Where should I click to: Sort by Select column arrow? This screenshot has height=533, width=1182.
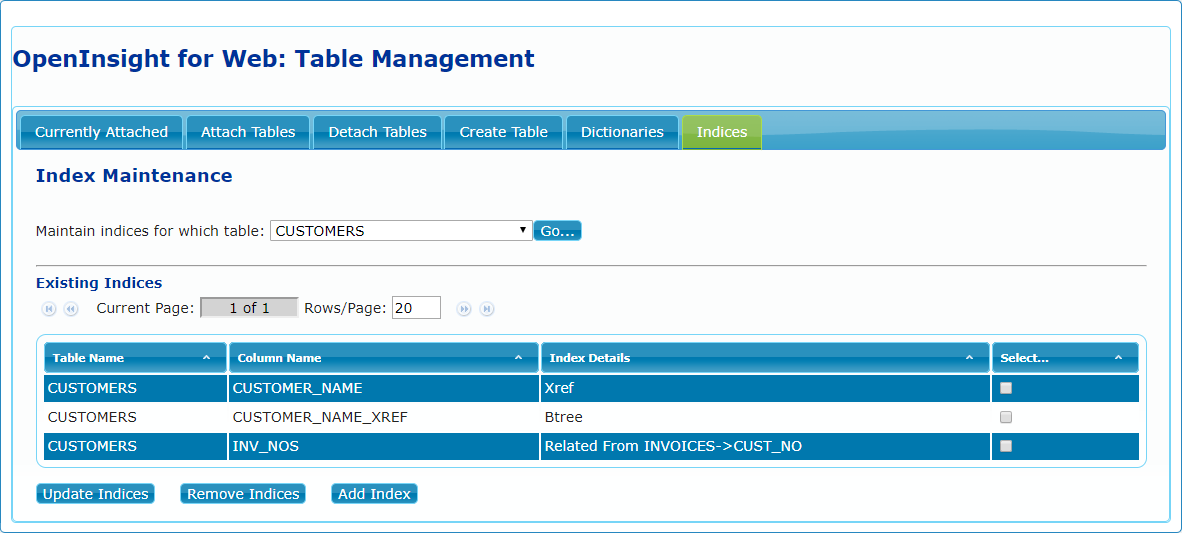[1119, 358]
